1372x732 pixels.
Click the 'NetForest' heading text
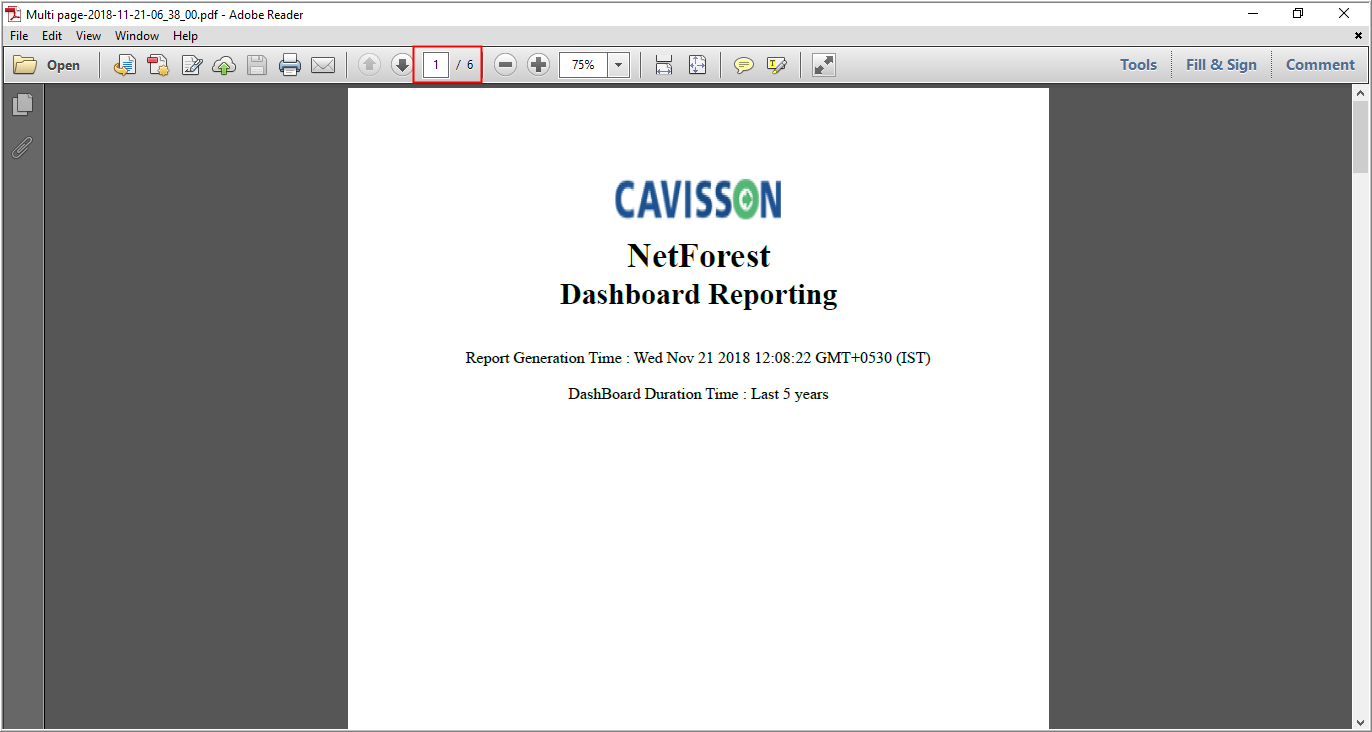(x=699, y=256)
